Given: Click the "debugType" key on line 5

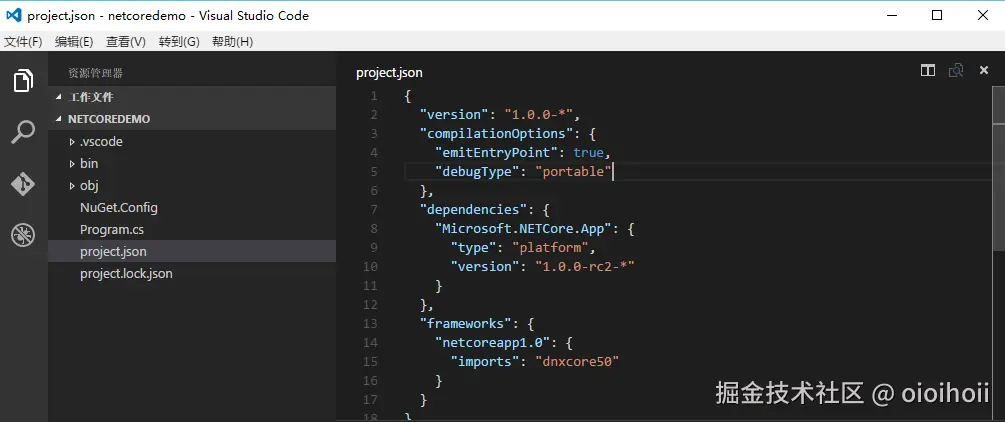Looking at the screenshot, I should click(x=478, y=172).
